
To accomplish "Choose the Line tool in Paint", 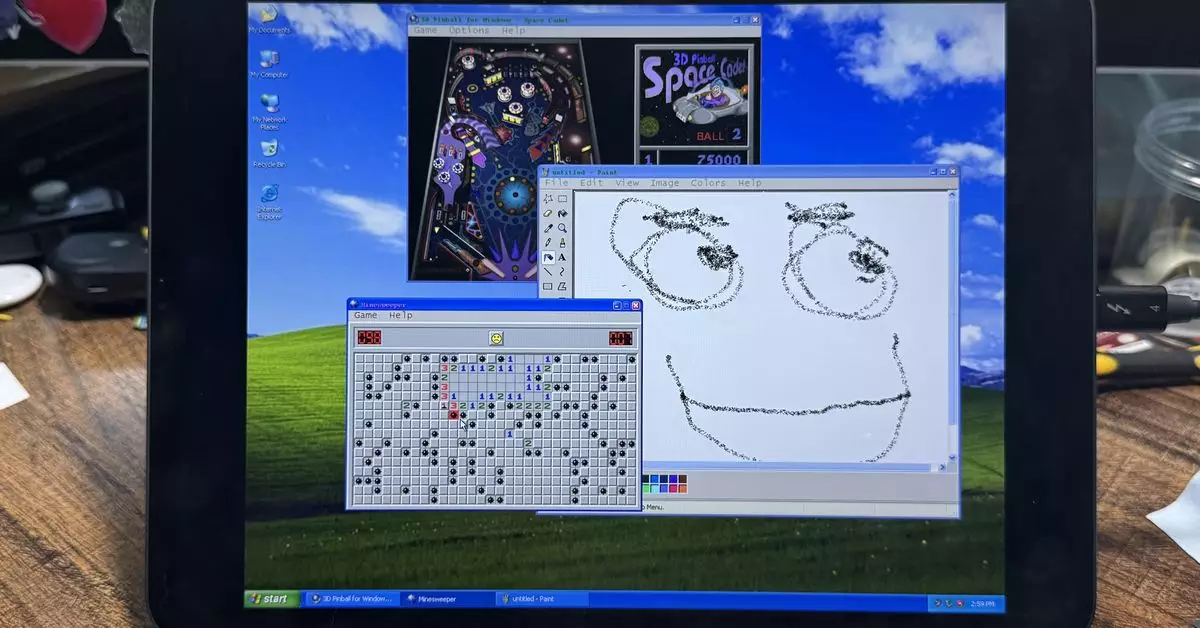I will (548, 272).
